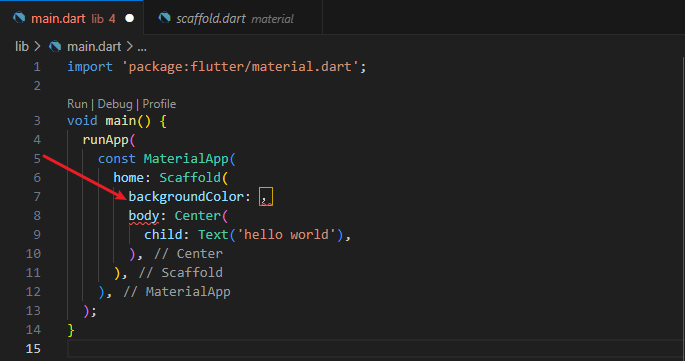Open the main.dart breadcrumb item
The height and width of the screenshot is (361, 685).
click(94, 46)
